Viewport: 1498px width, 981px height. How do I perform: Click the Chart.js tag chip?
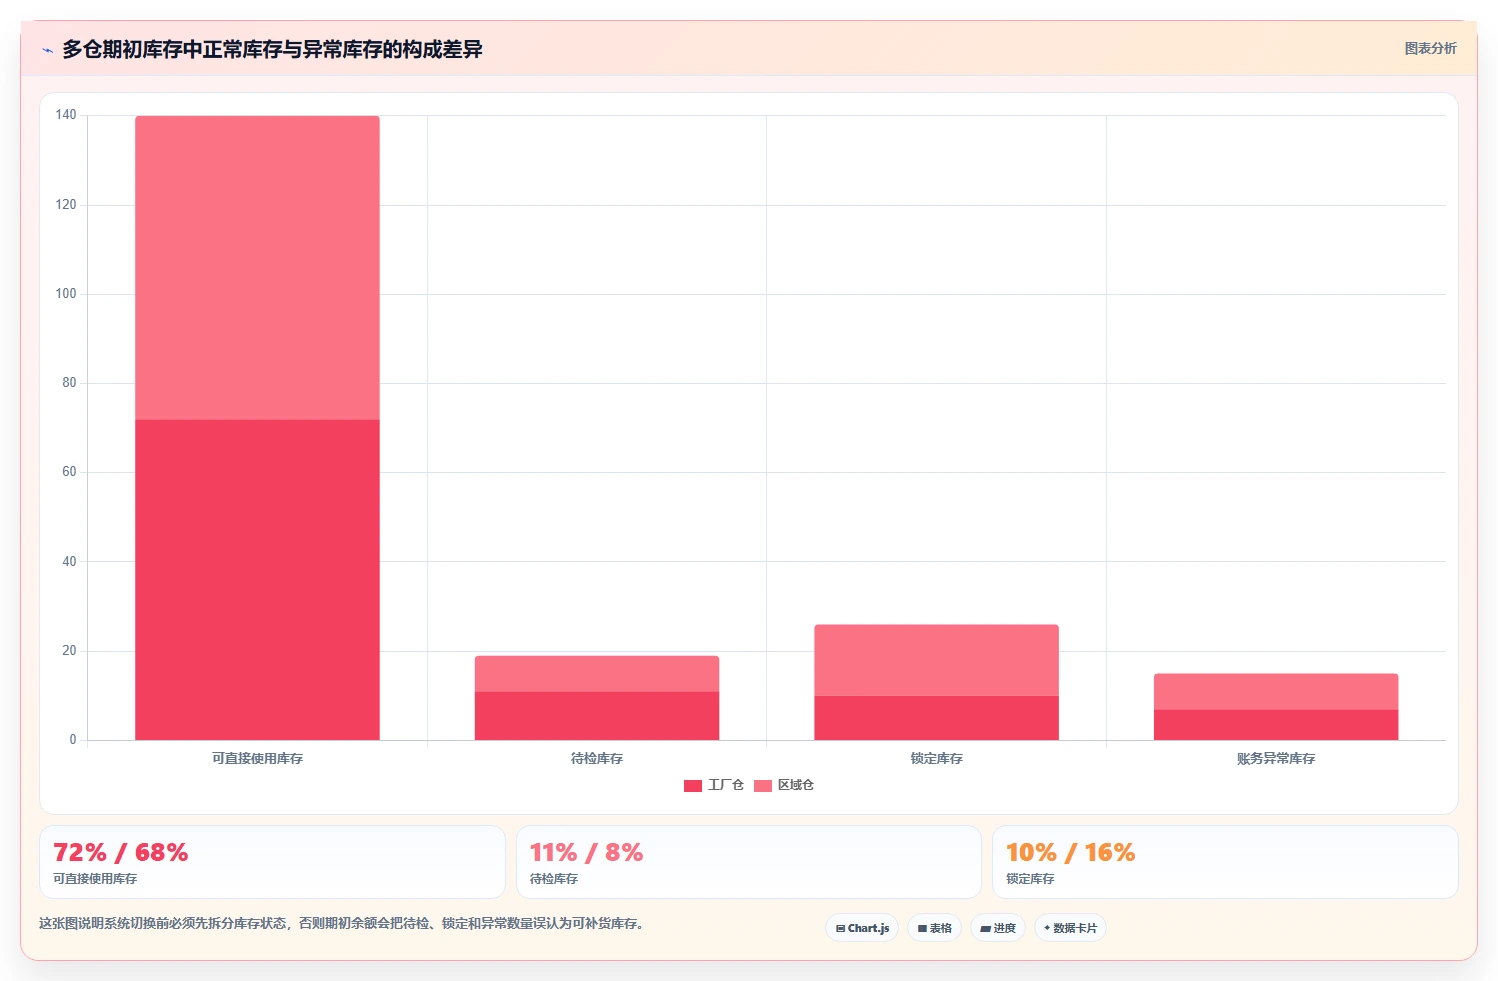tap(862, 928)
